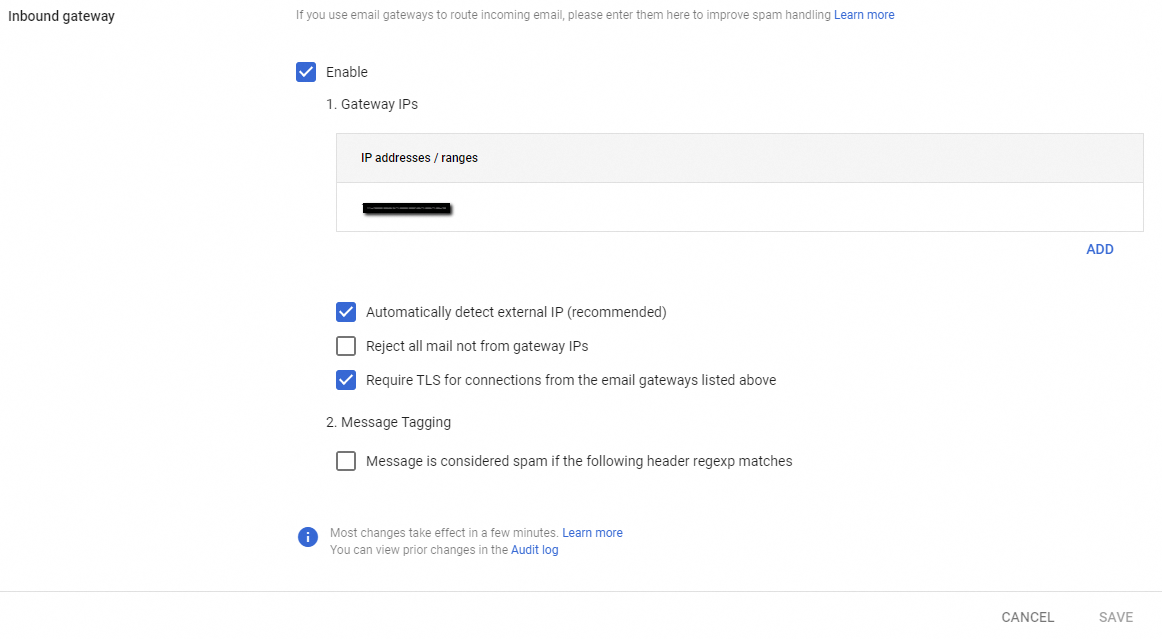Enable spam header regexp matching checkbox
1162x639 pixels.
pyautogui.click(x=346, y=461)
